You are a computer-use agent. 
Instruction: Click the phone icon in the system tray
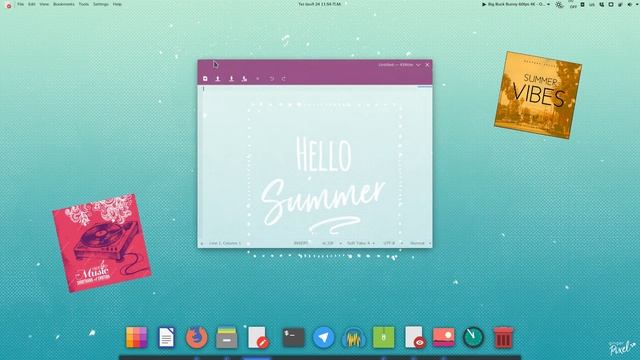click(x=601, y=4)
